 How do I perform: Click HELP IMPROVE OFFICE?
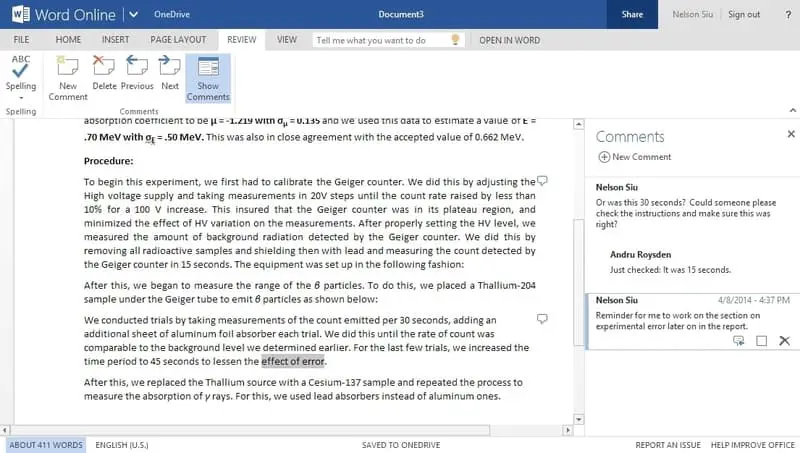pyautogui.click(x=753, y=445)
